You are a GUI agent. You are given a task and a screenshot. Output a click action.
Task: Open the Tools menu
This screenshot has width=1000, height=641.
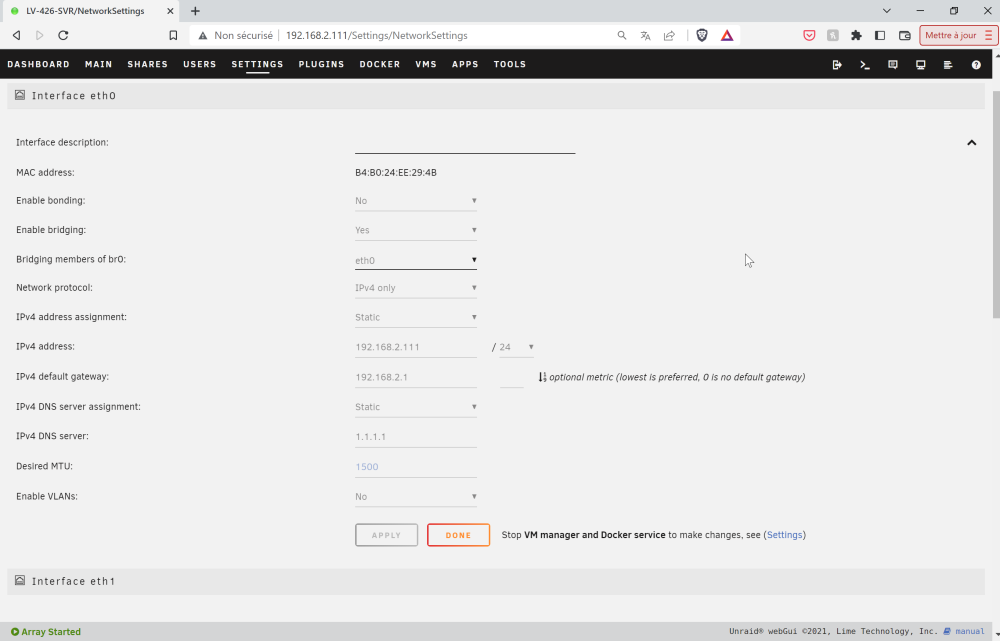(510, 64)
